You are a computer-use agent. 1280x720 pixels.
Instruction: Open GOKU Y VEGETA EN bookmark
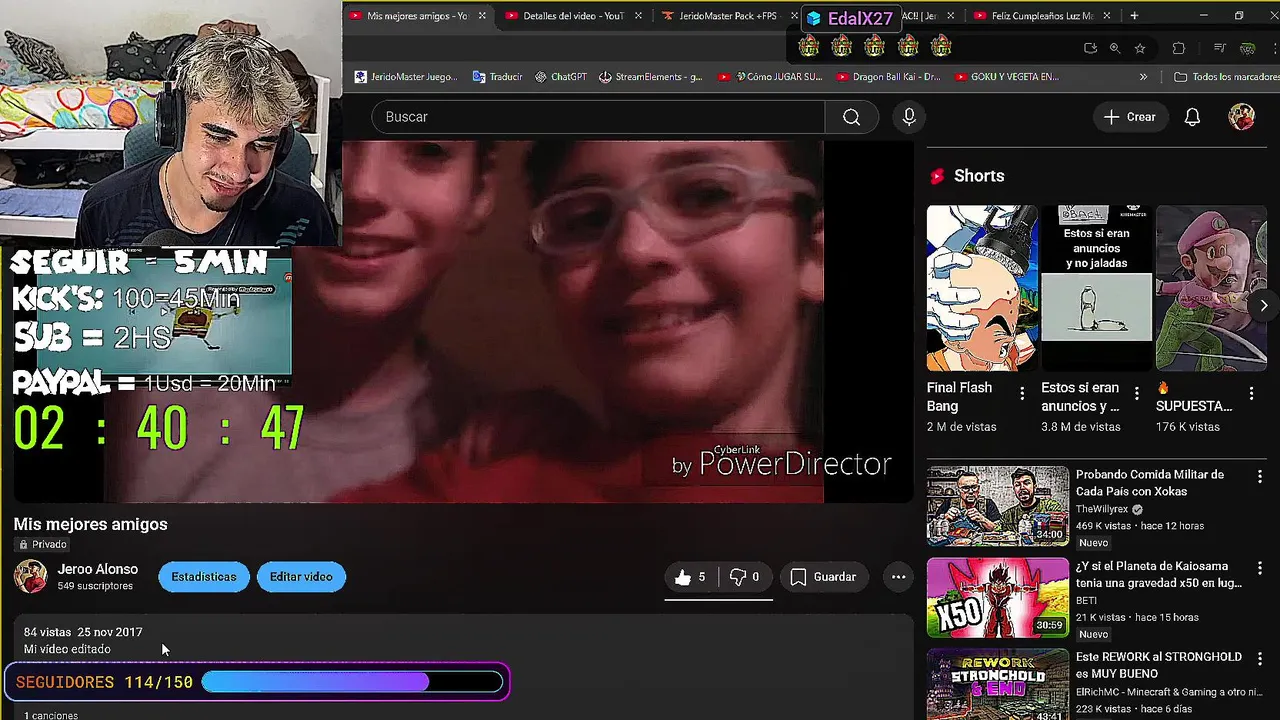(x=1007, y=77)
